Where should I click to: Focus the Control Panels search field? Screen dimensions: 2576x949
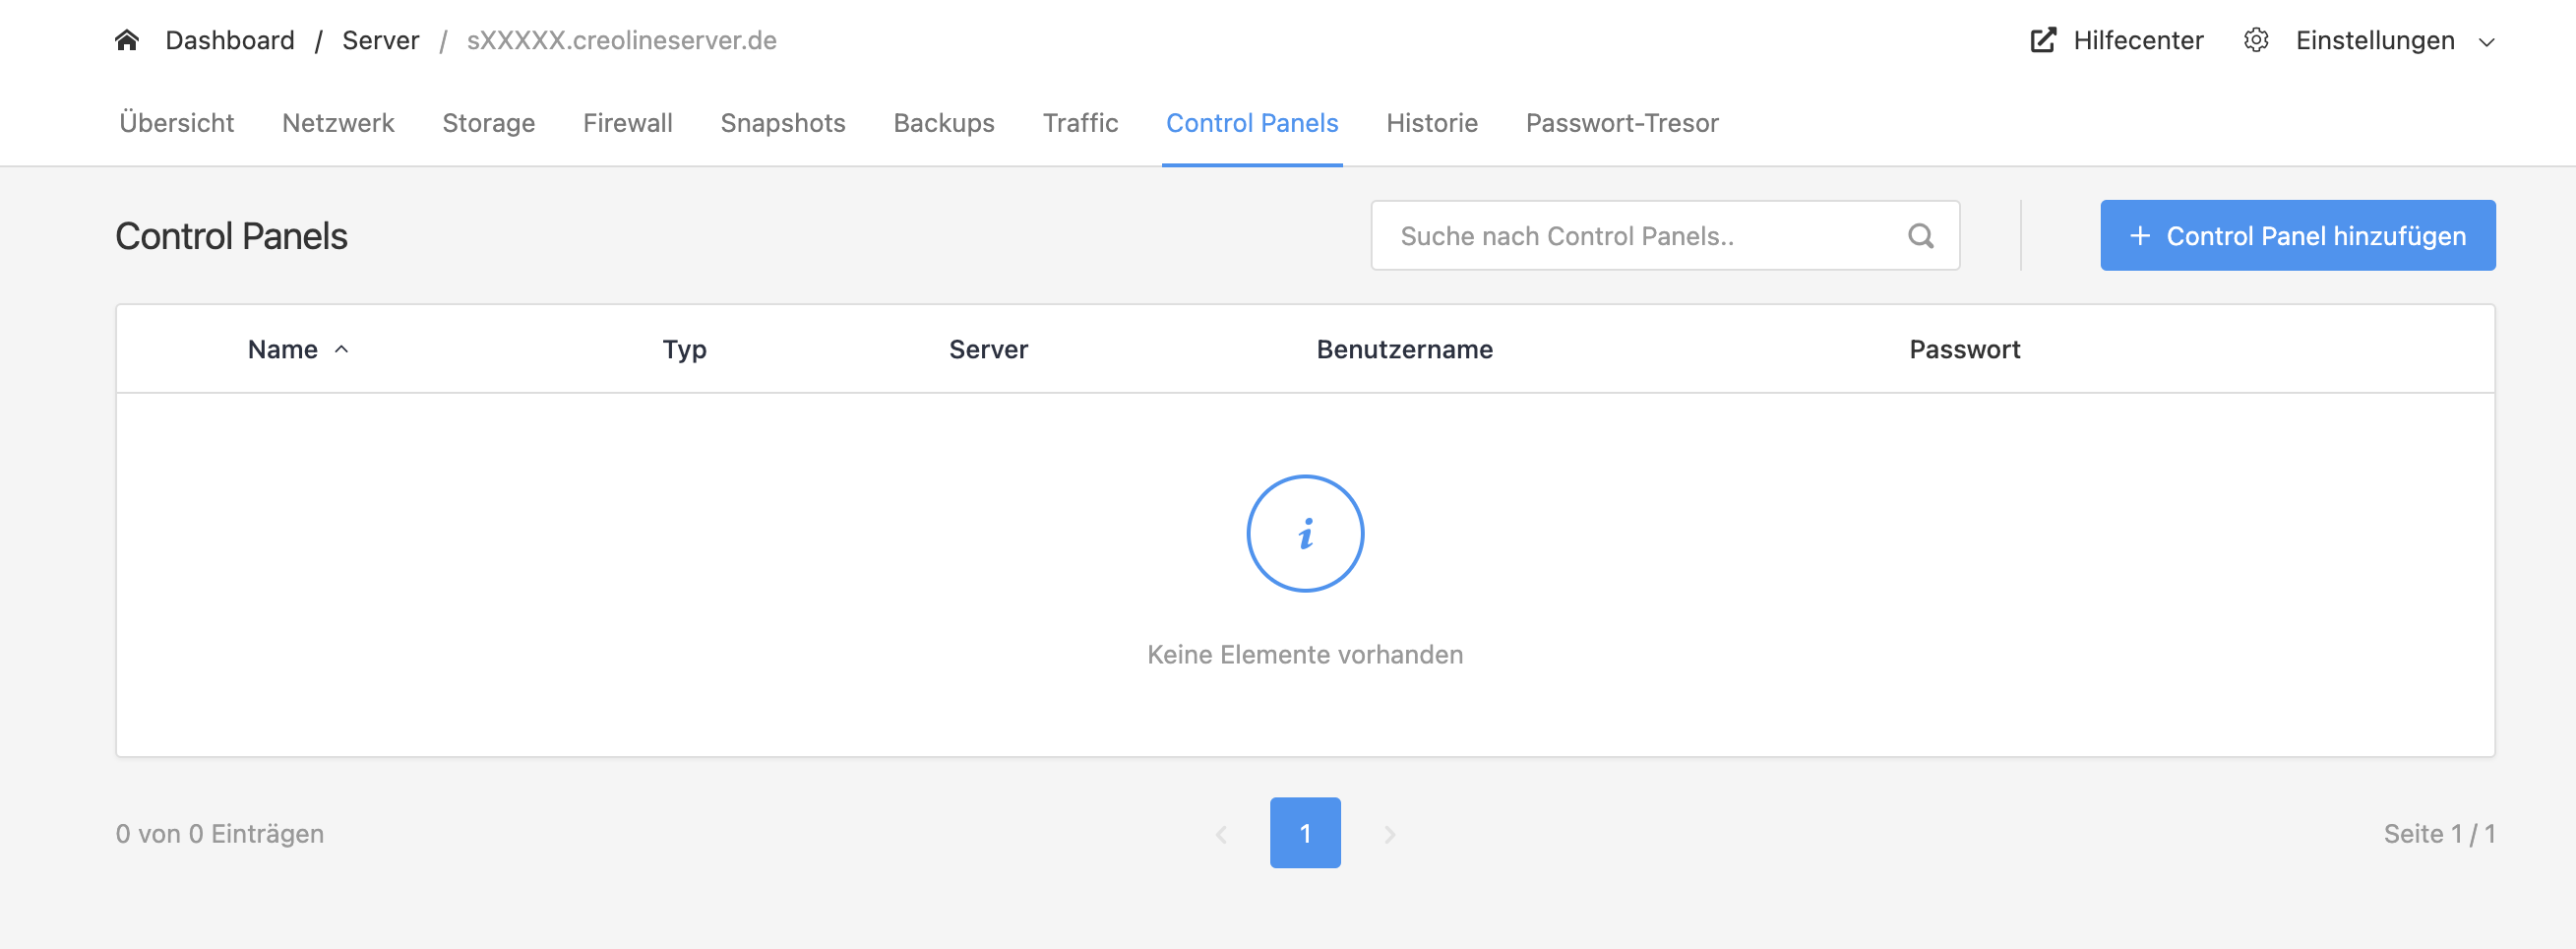[x=1640, y=236]
